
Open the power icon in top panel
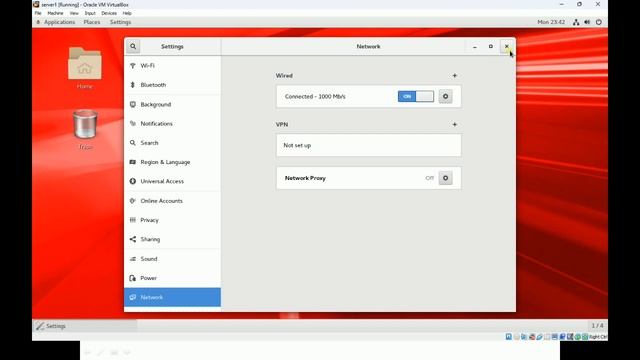599,22
